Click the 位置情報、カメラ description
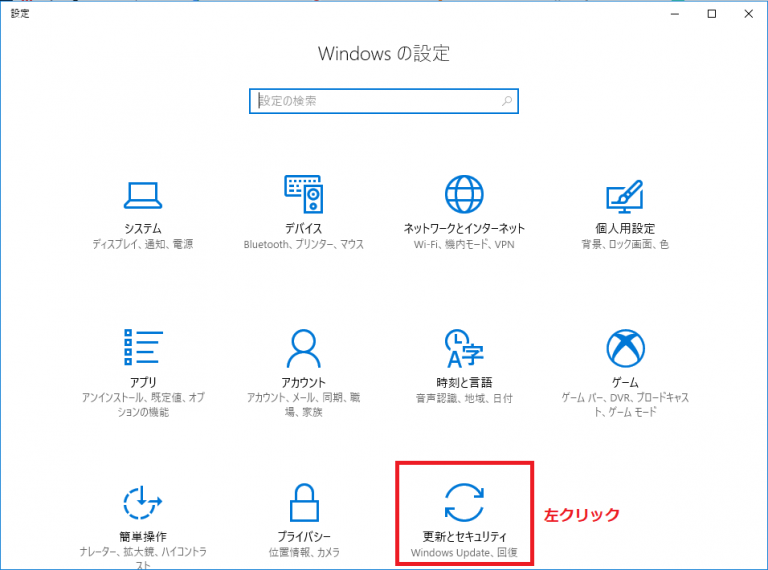This screenshot has width=768, height=570. (x=304, y=552)
